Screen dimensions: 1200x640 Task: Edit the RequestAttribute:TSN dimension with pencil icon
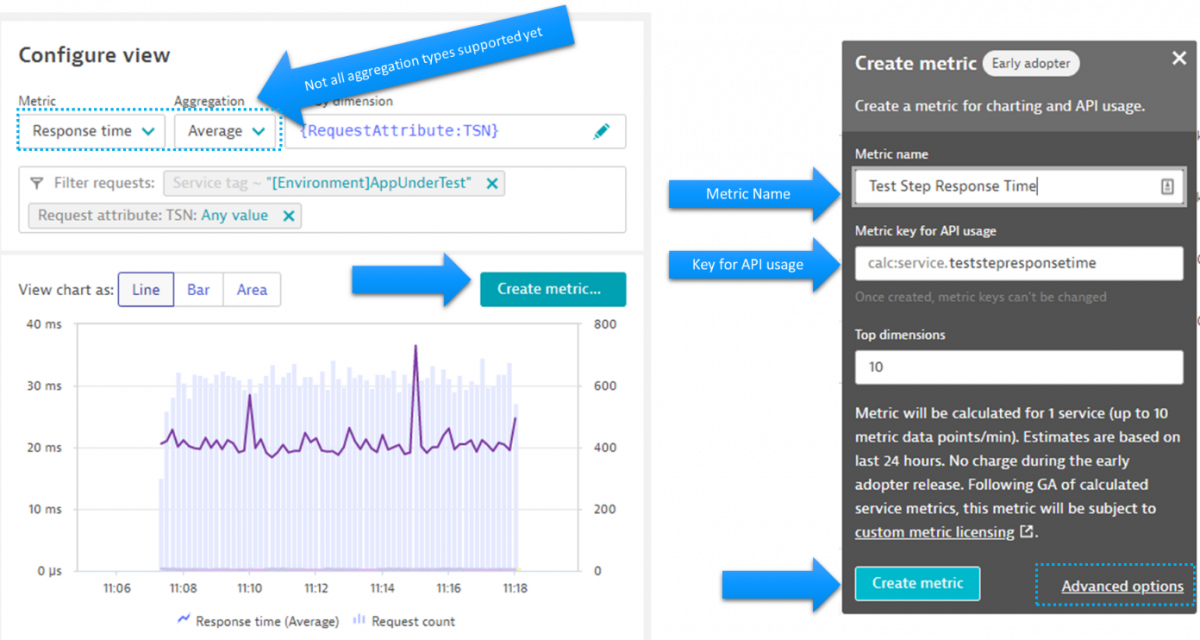point(601,131)
